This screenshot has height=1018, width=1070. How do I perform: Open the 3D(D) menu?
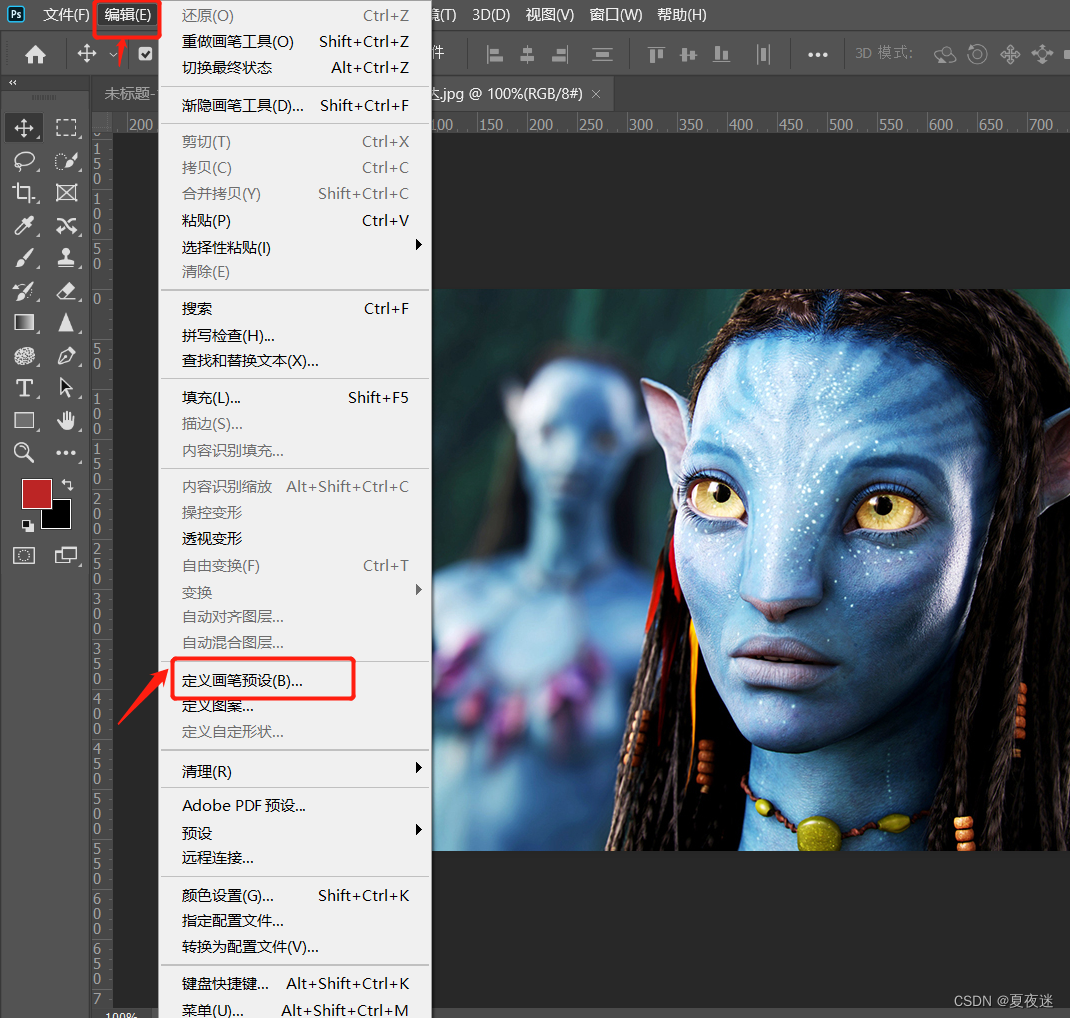(491, 14)
